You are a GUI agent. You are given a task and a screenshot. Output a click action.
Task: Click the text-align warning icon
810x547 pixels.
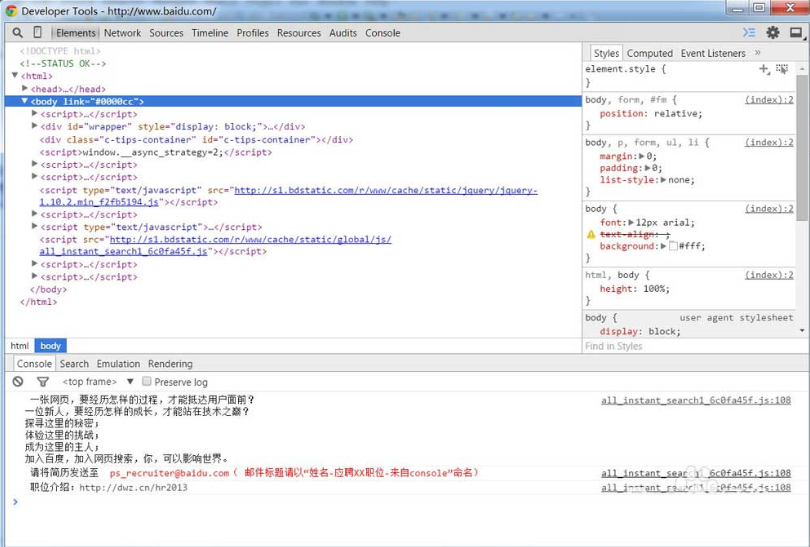tap(591, 235)
